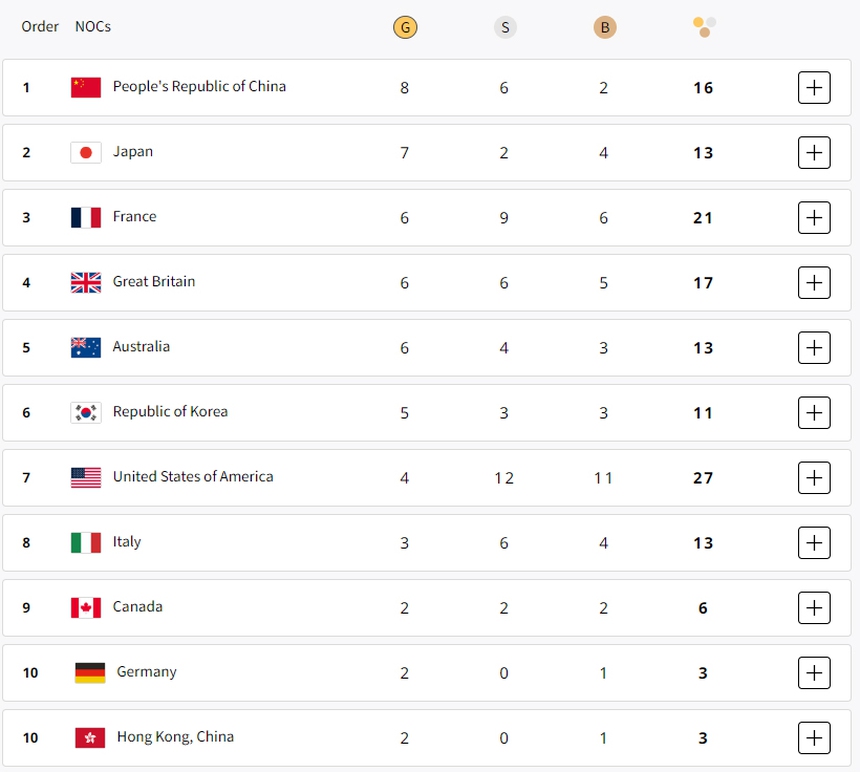Viewport: 860px width, 772px height.
Task: Click the Japan flag icon
Action: pos(86,152)
